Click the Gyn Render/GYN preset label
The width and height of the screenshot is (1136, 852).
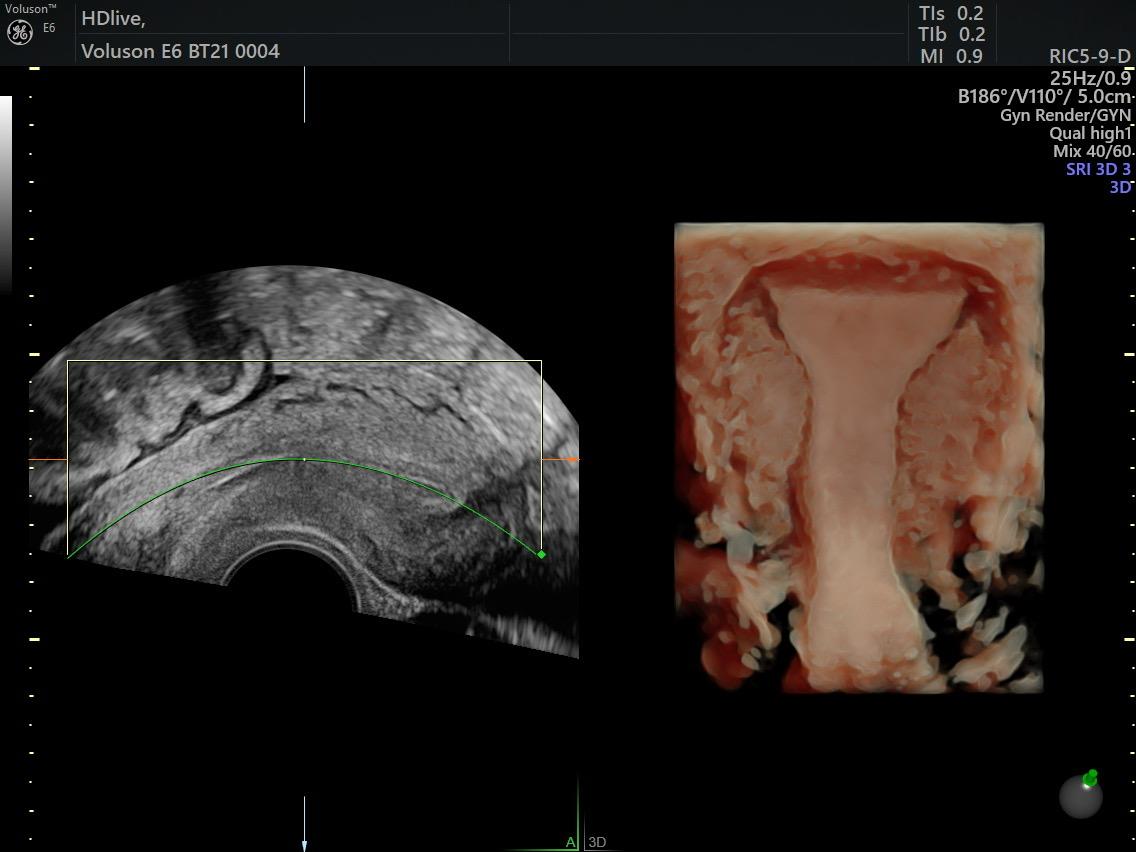1064,115
